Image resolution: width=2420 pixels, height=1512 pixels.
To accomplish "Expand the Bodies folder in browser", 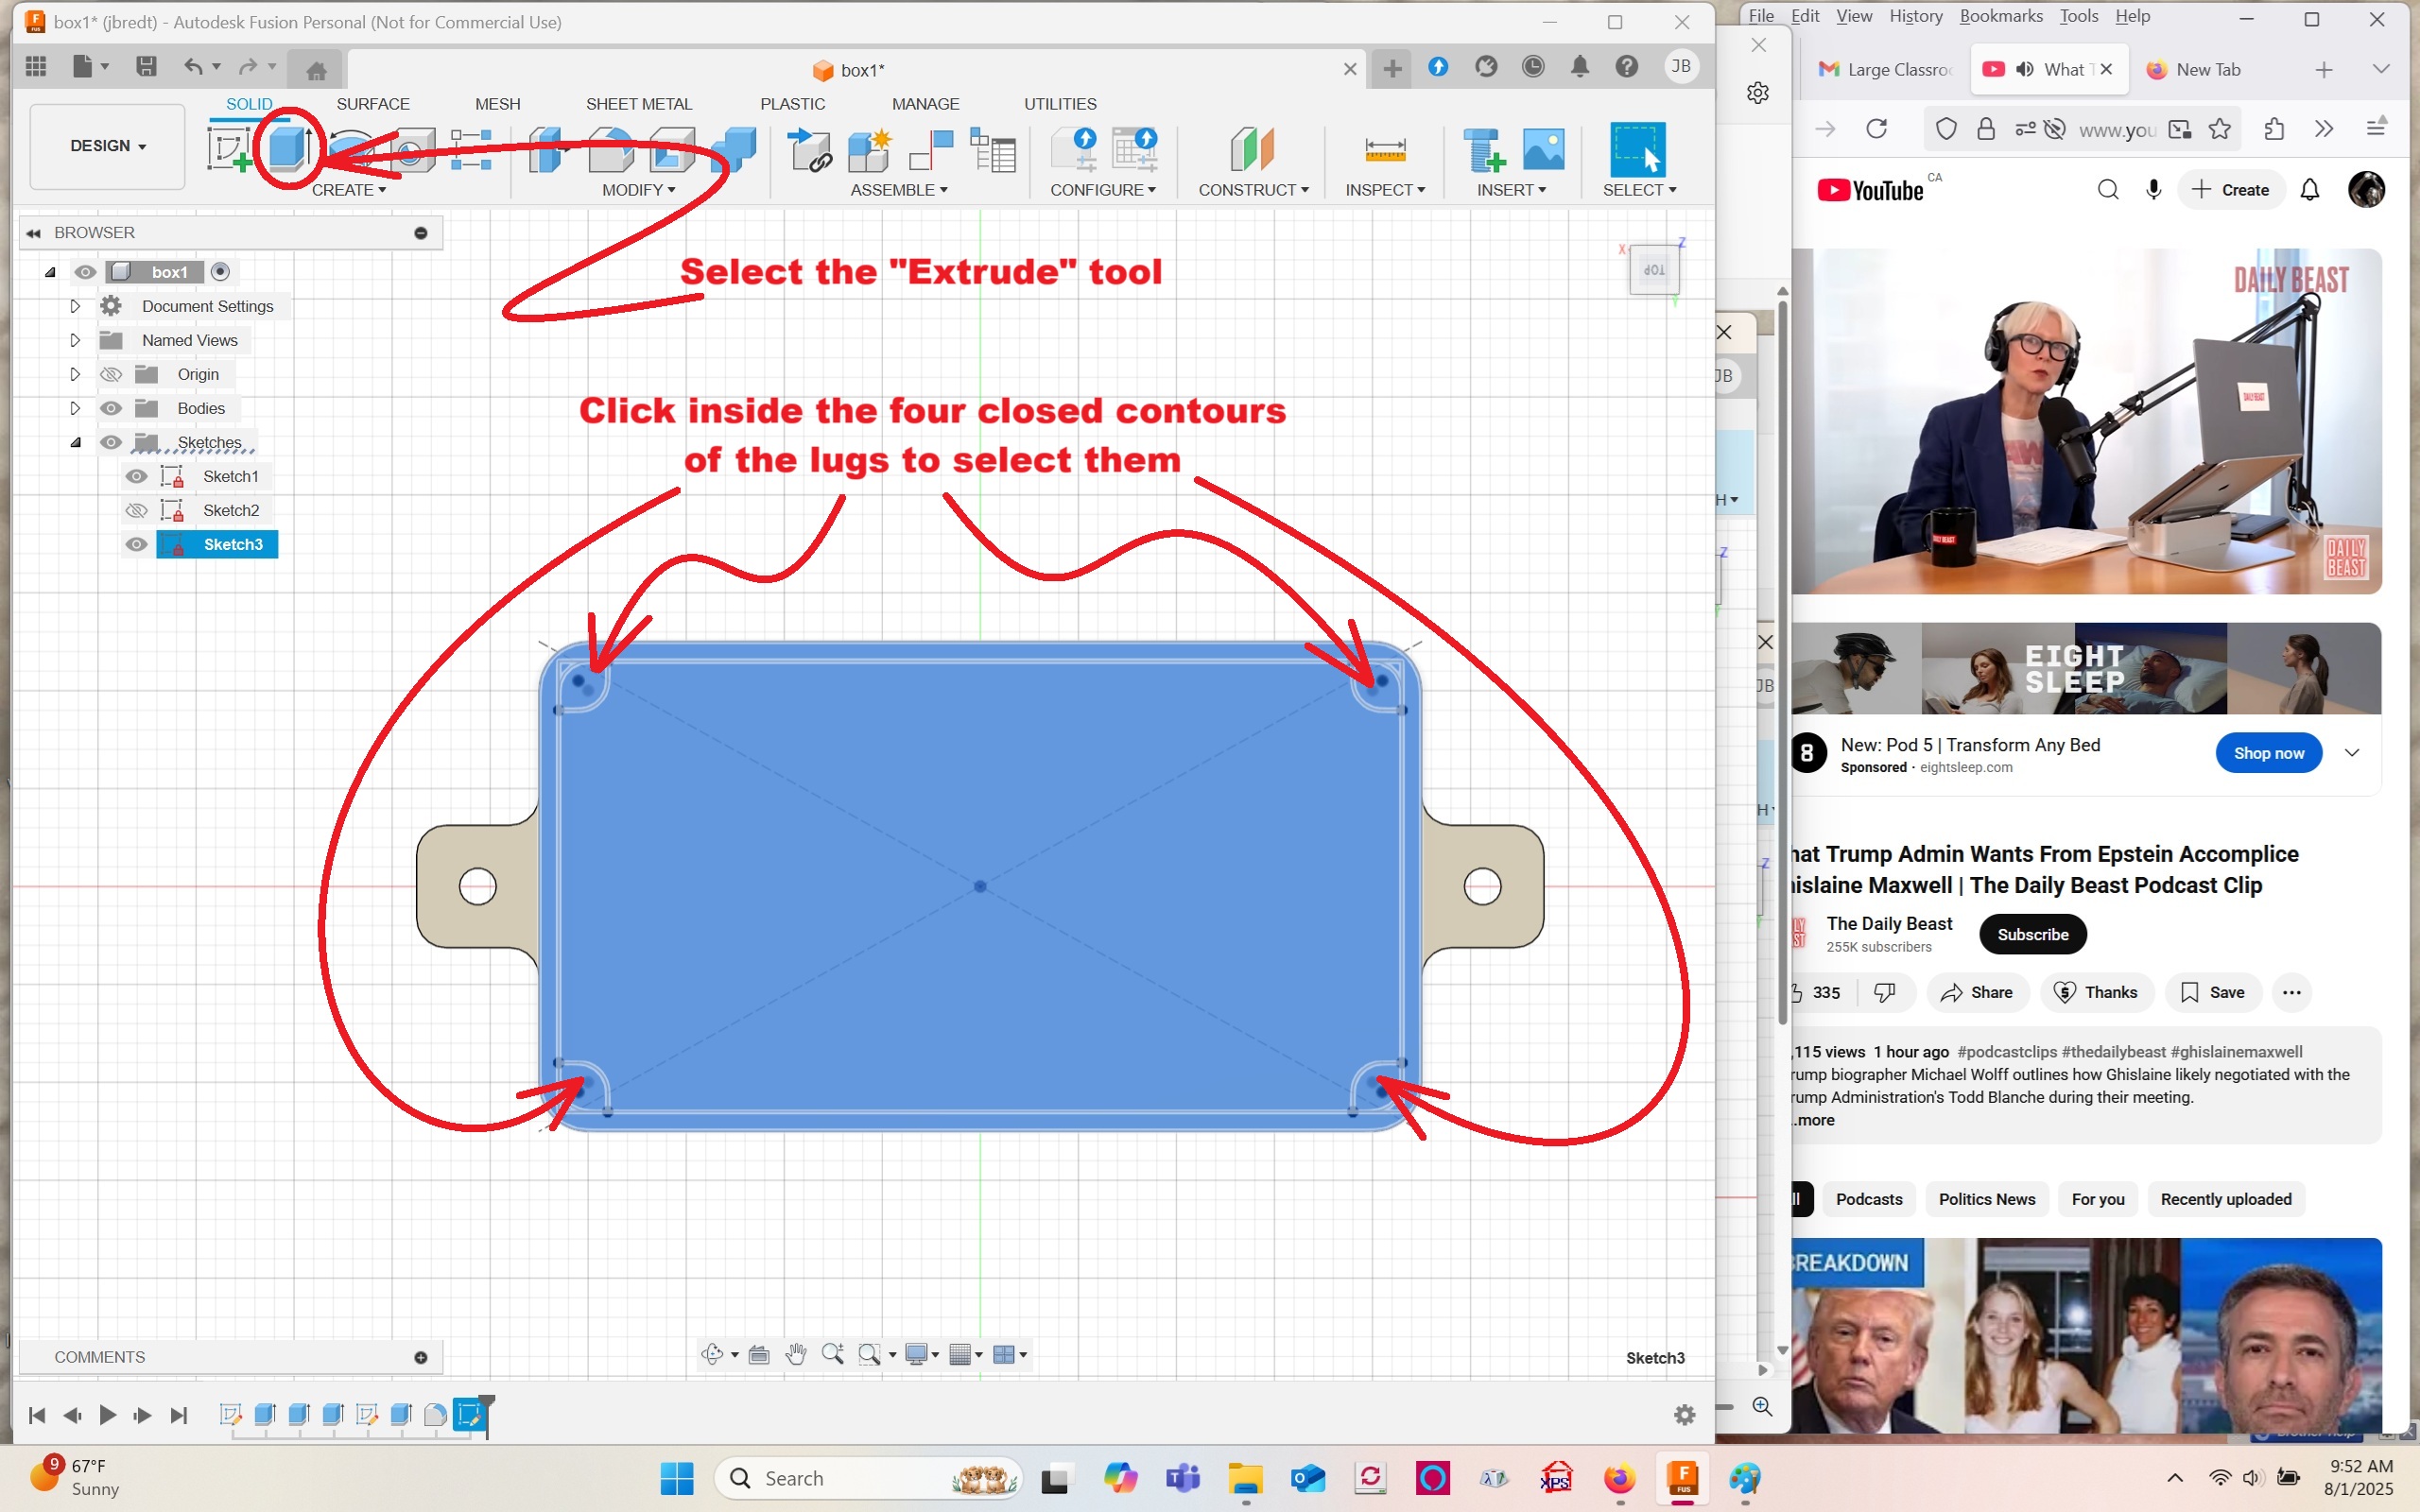I will [75, 408].
